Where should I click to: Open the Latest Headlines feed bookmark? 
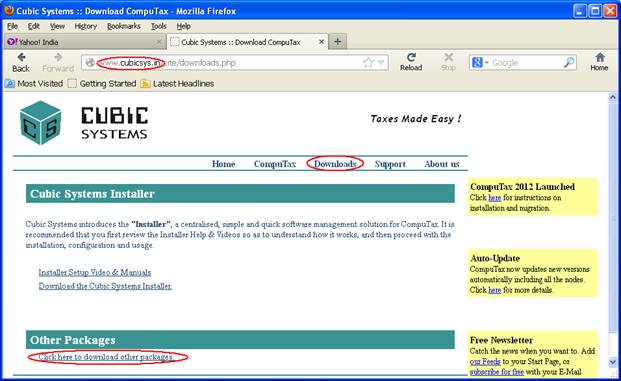tap(177, 84)
